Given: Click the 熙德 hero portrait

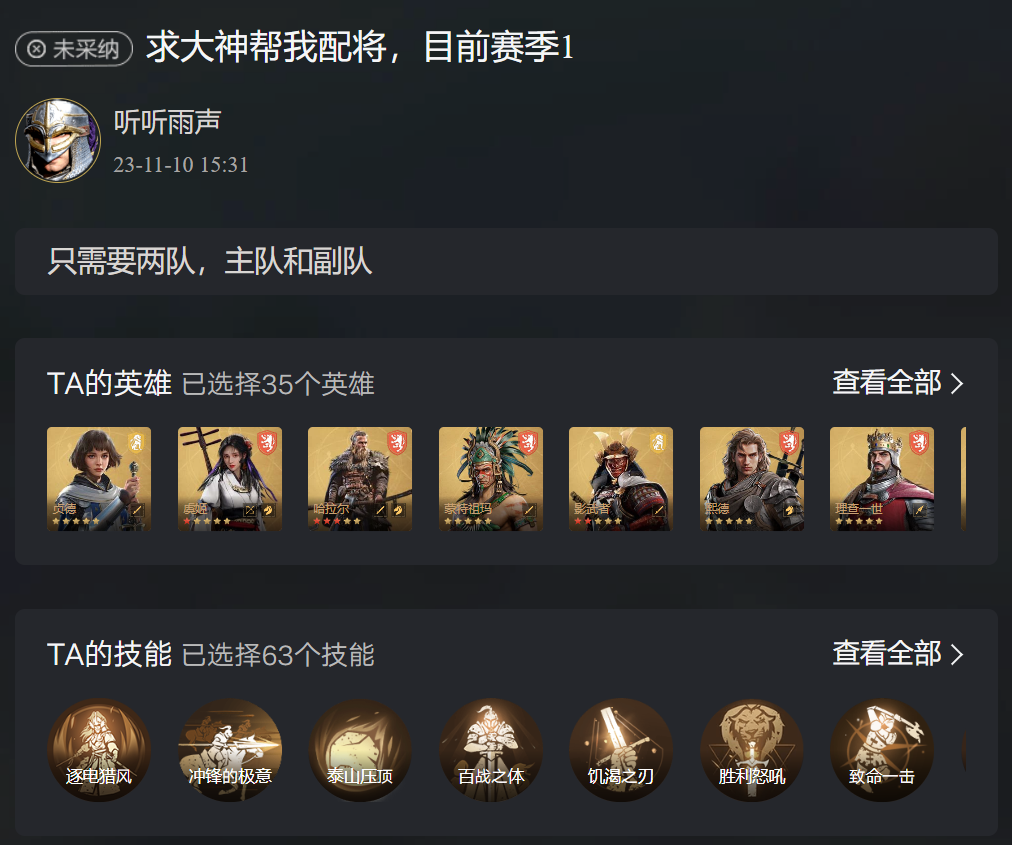Looking at the screenshot, I should 752,479.
